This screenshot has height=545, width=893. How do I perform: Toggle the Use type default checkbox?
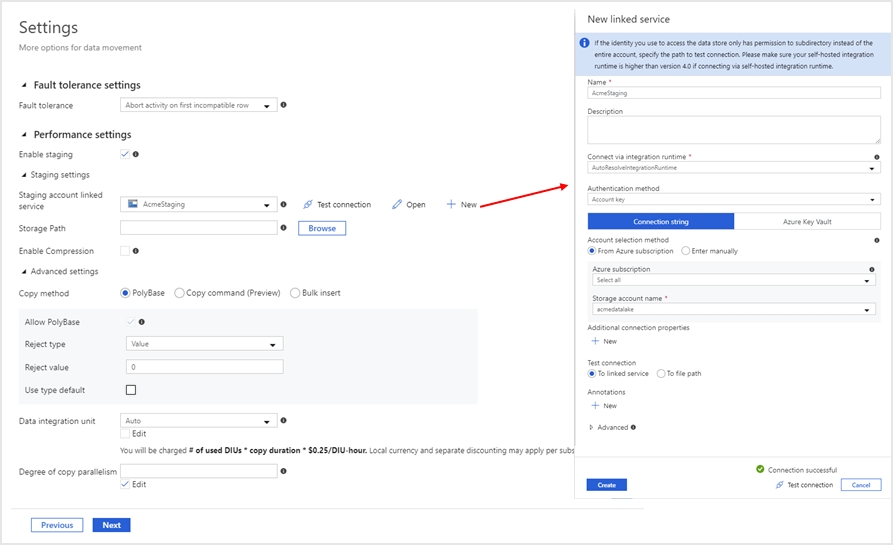click(x=131, y=390)
